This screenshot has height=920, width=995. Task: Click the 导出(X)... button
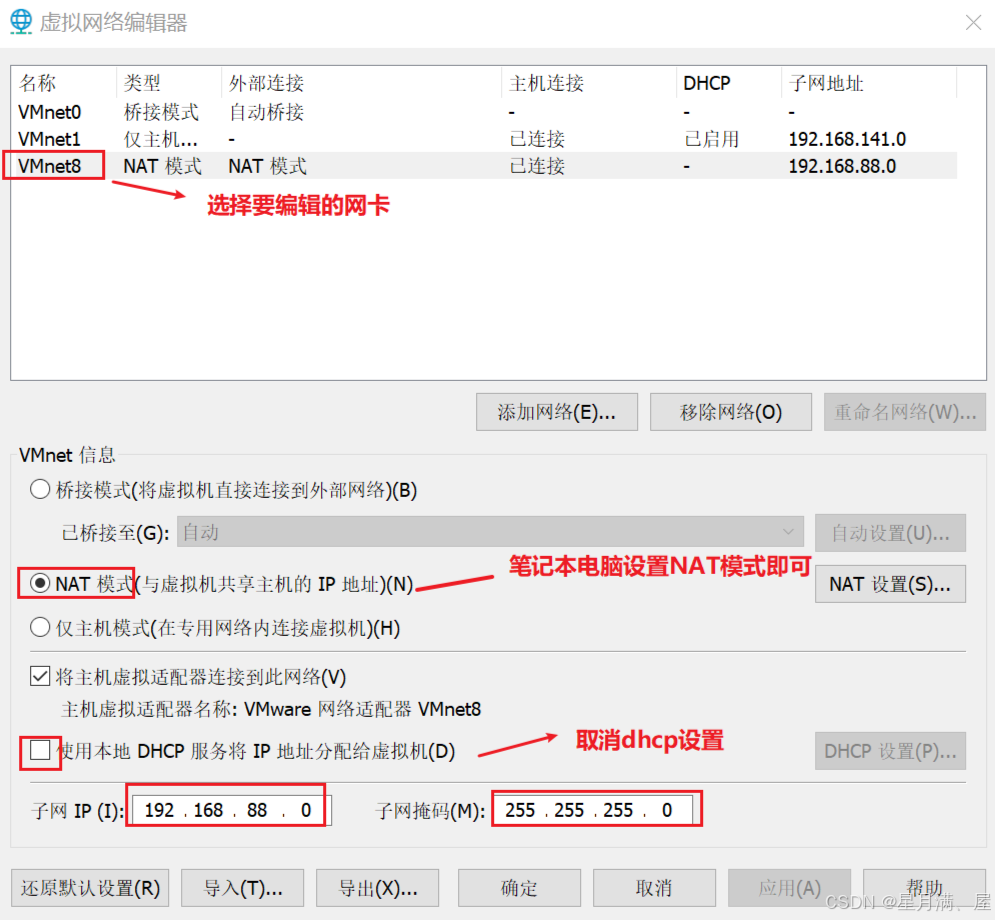(378, 888)
